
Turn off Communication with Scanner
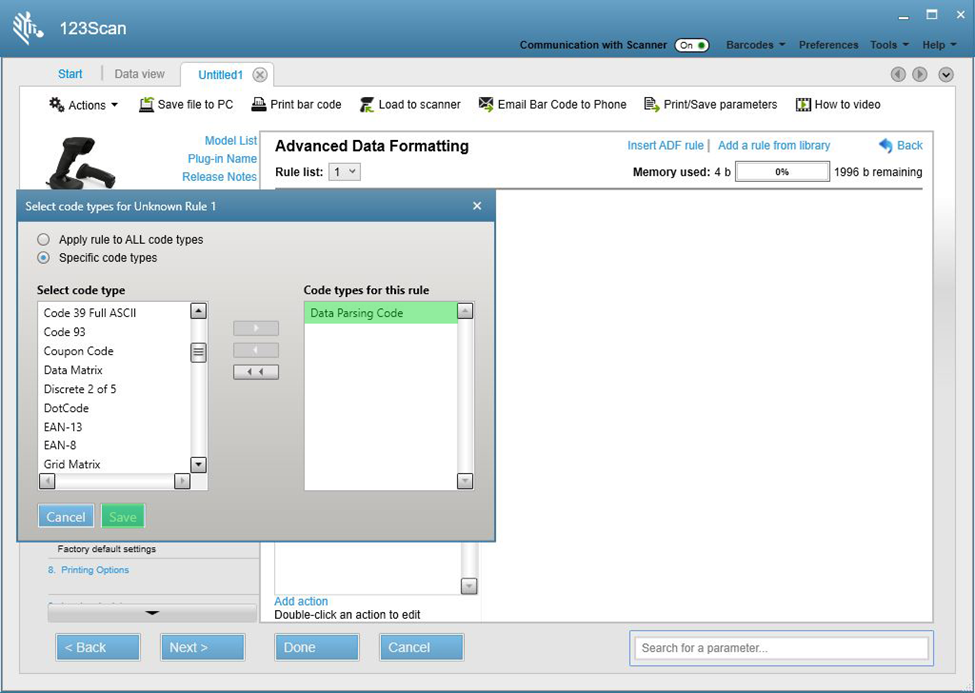click(x=691, y=45)
